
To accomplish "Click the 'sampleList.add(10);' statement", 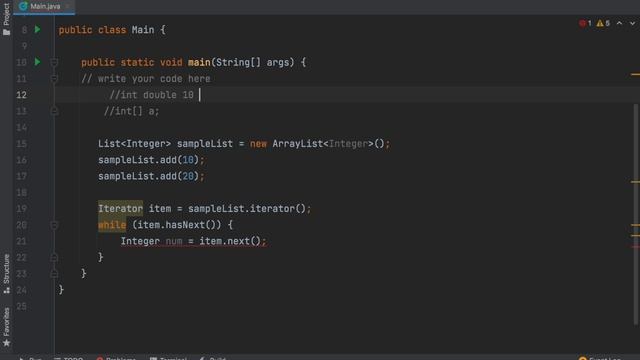I will point(151,160).
